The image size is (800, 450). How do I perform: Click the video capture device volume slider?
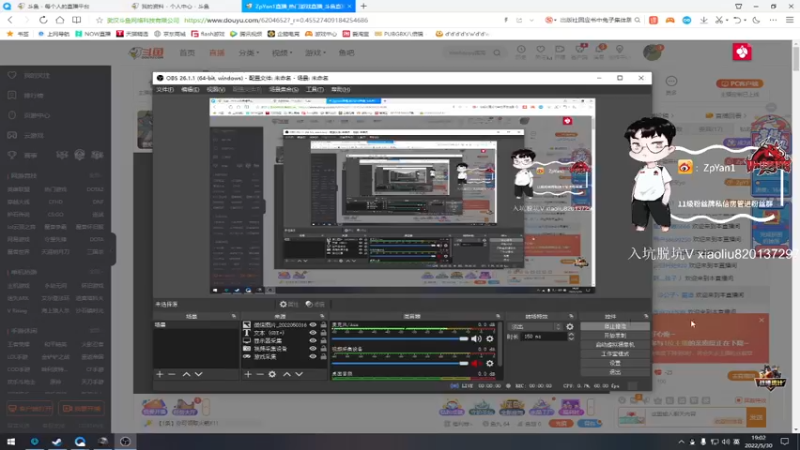[x=400, y=363]
